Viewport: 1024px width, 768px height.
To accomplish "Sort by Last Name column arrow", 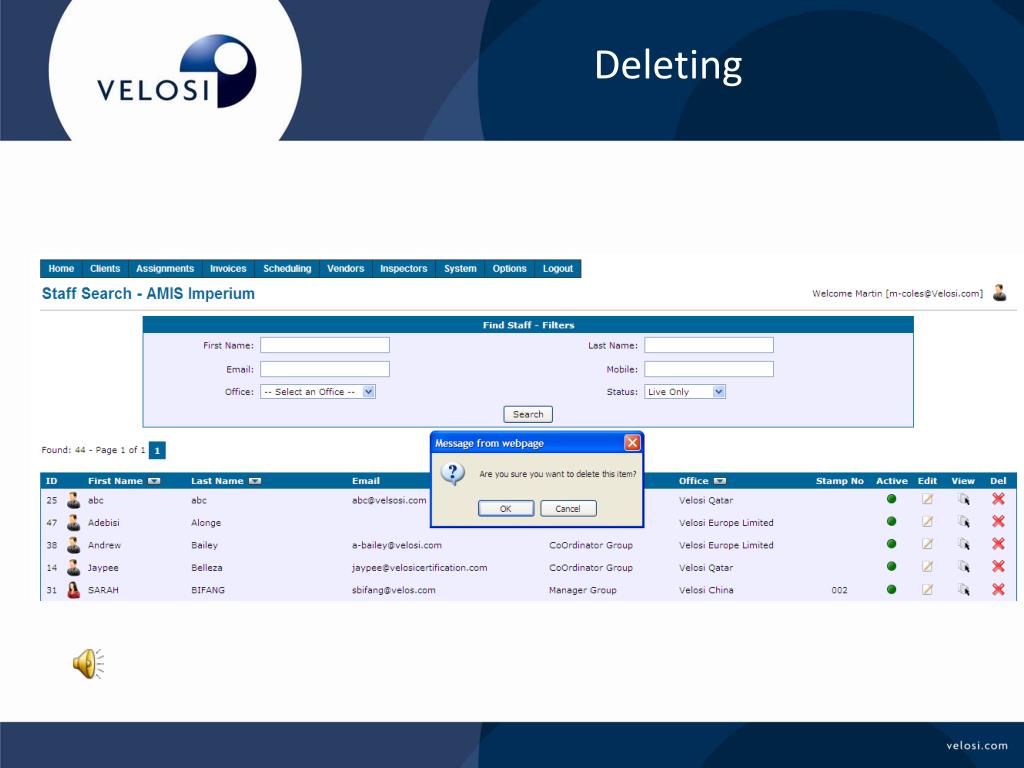I will pos(255,481).
